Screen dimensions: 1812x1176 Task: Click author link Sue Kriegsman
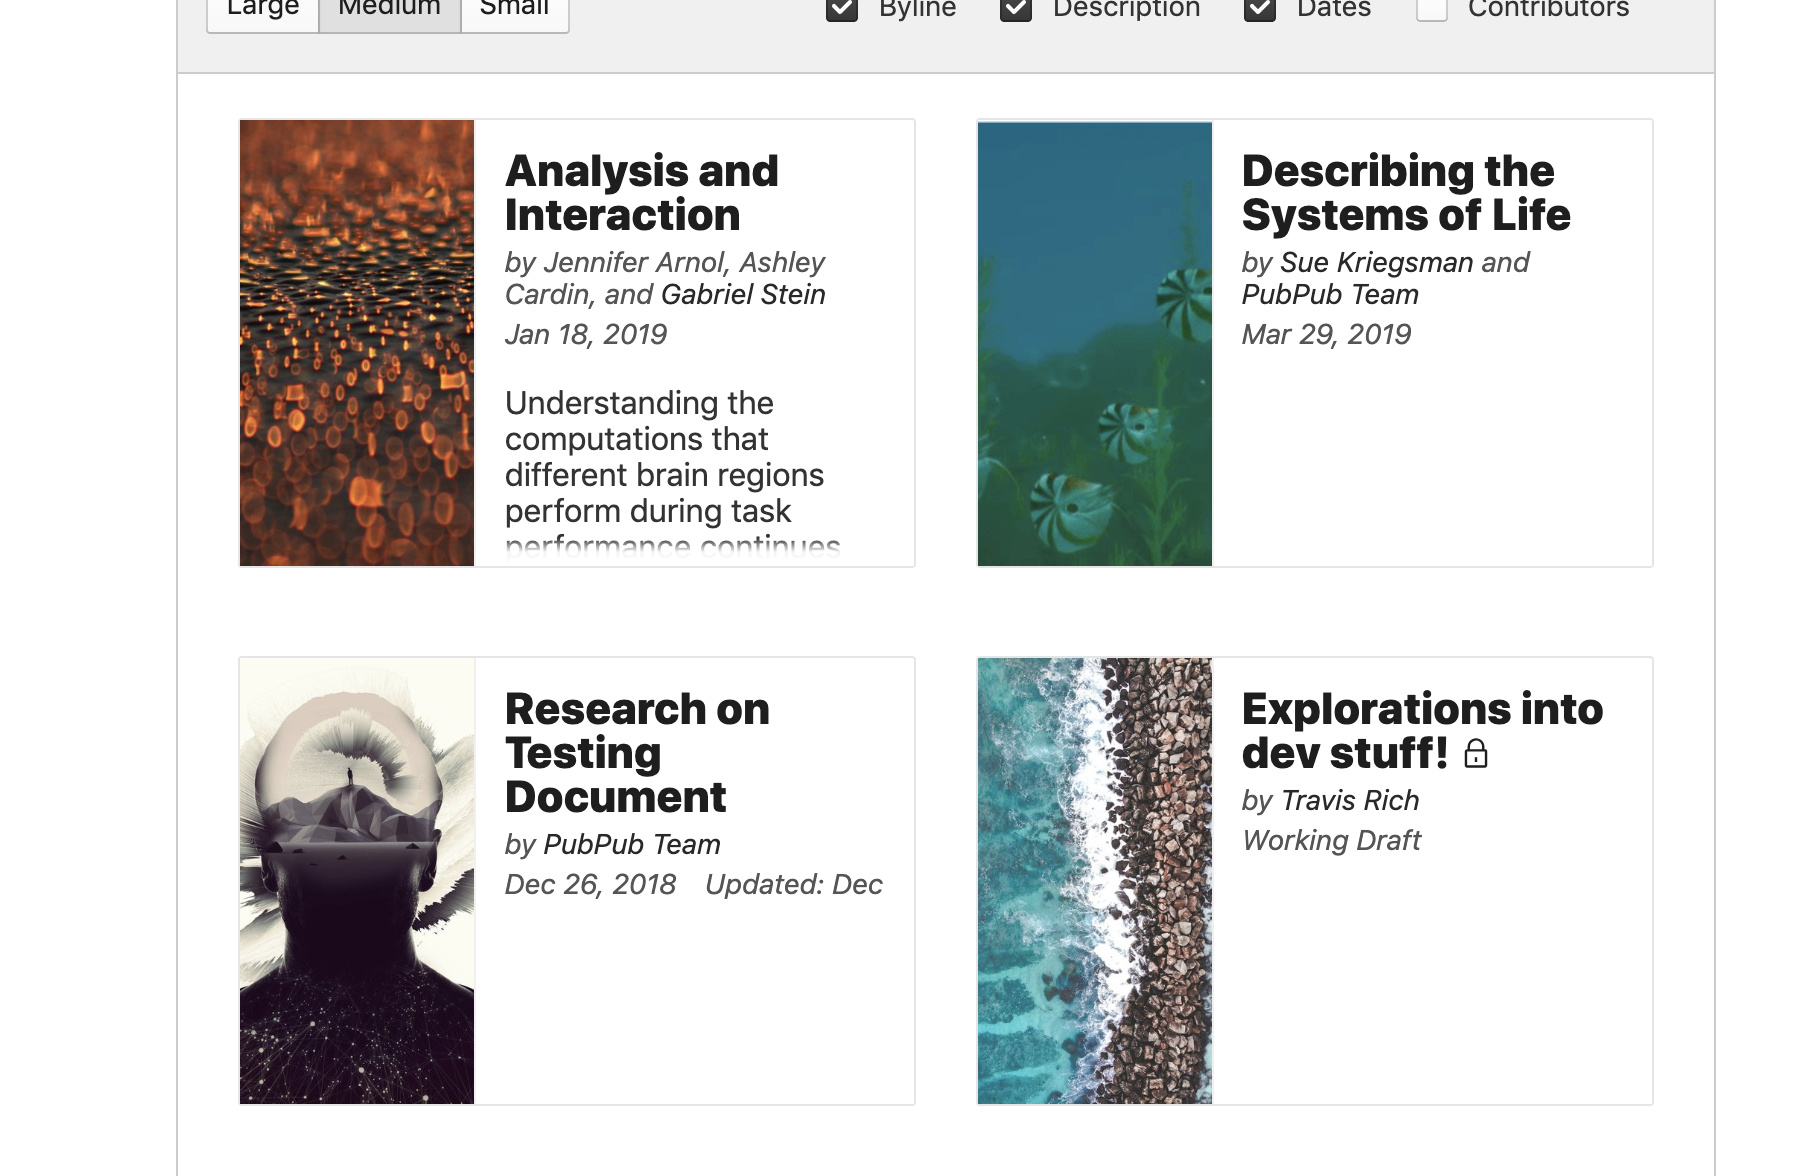(x=1376, y=263)
